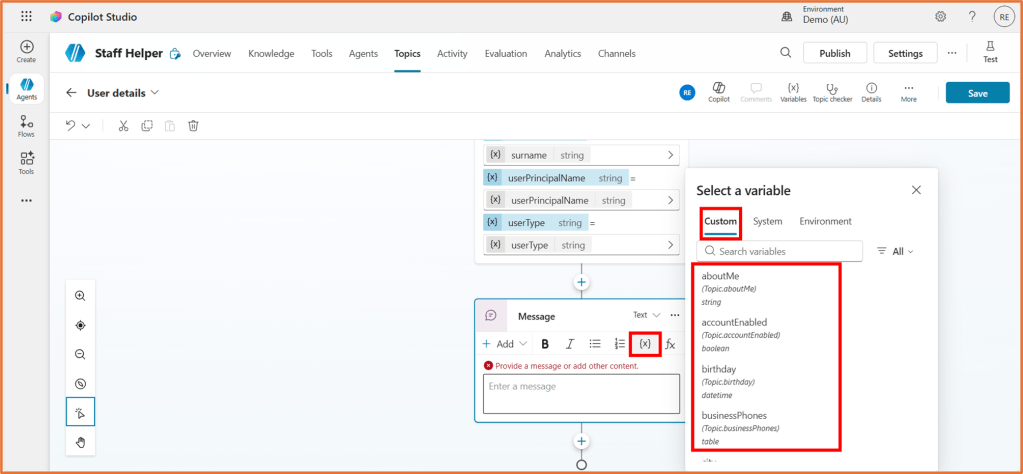Screen dimensions: 1023x474
Task: Change message type Text dropdown
Action: 647,315
